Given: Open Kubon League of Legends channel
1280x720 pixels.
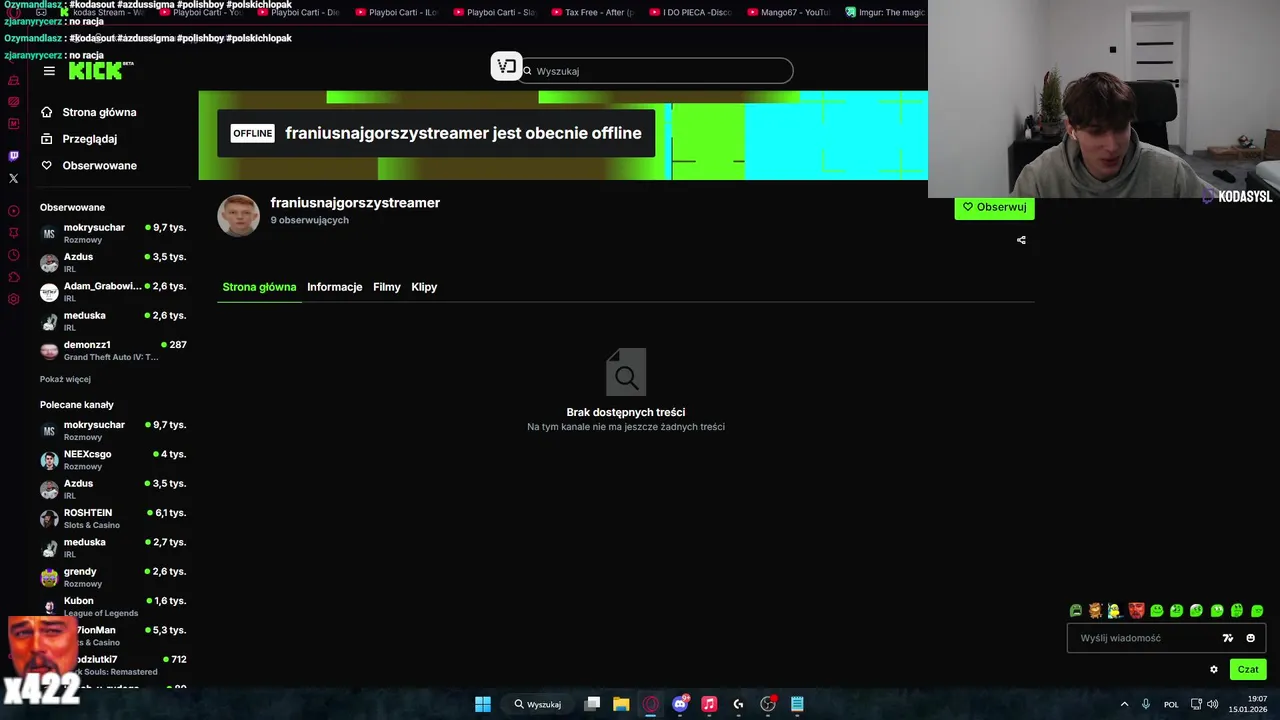Looking at the screenshot, I should click(x=113, y=606).
